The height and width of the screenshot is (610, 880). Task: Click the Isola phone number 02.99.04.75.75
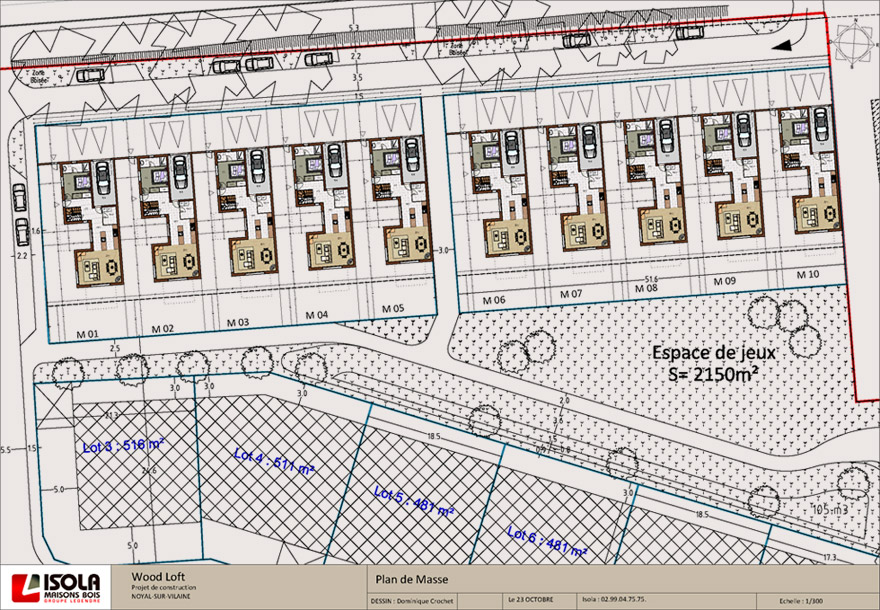coord(613,599)
